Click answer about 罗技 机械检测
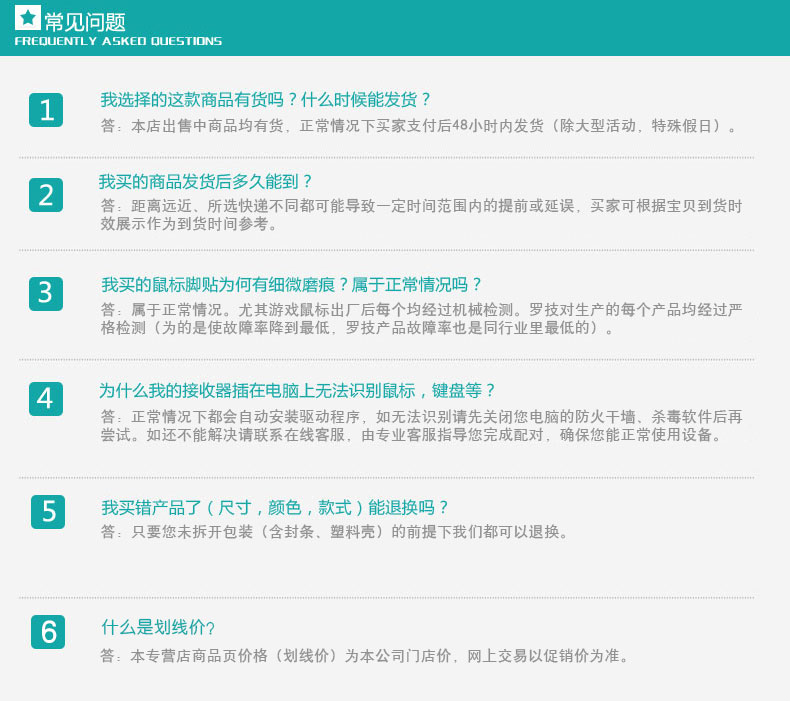 [x=421, y=318]
